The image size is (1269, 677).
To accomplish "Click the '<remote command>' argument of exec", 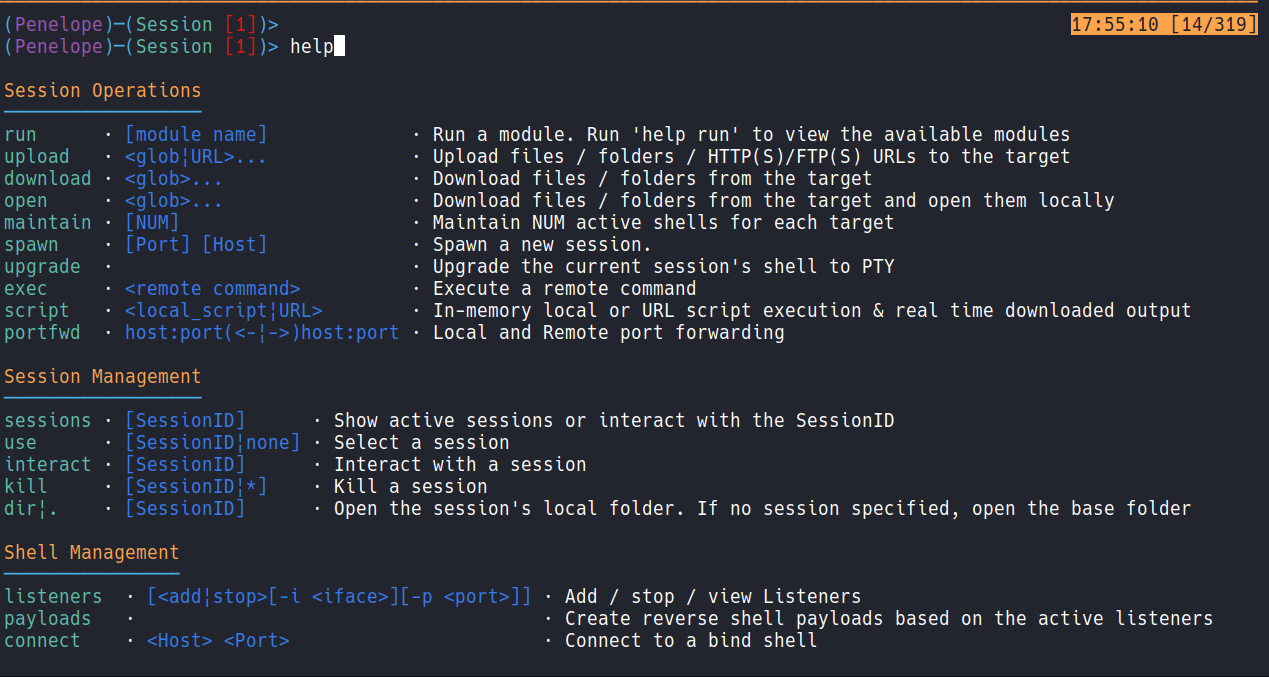I will 212,289.
